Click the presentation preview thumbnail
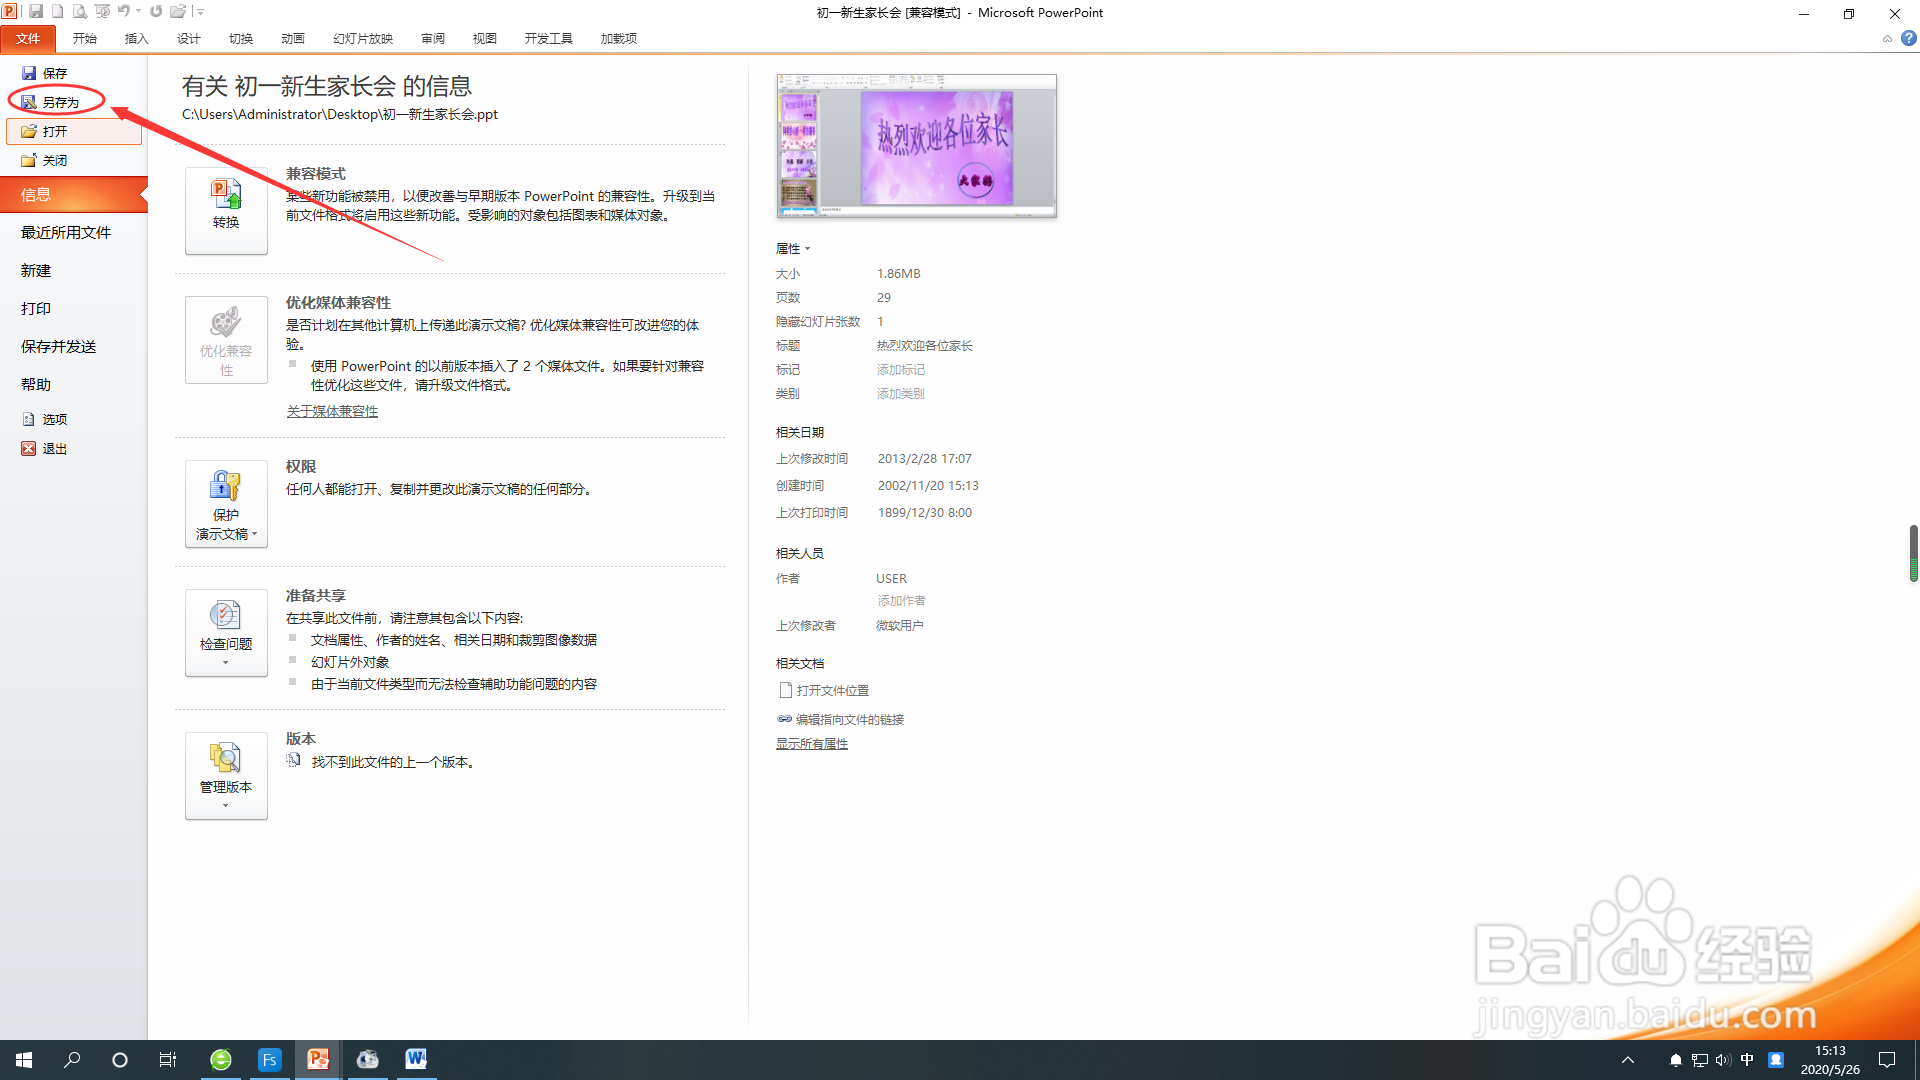The width and height of the screenshot is (1920, 1080). (x=916, y=146)
